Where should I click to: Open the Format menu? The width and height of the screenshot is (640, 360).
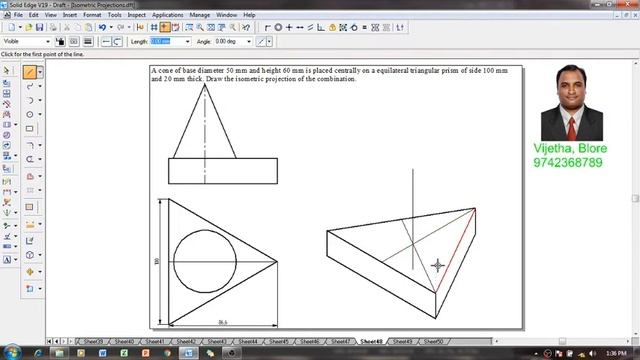(92, 15)
